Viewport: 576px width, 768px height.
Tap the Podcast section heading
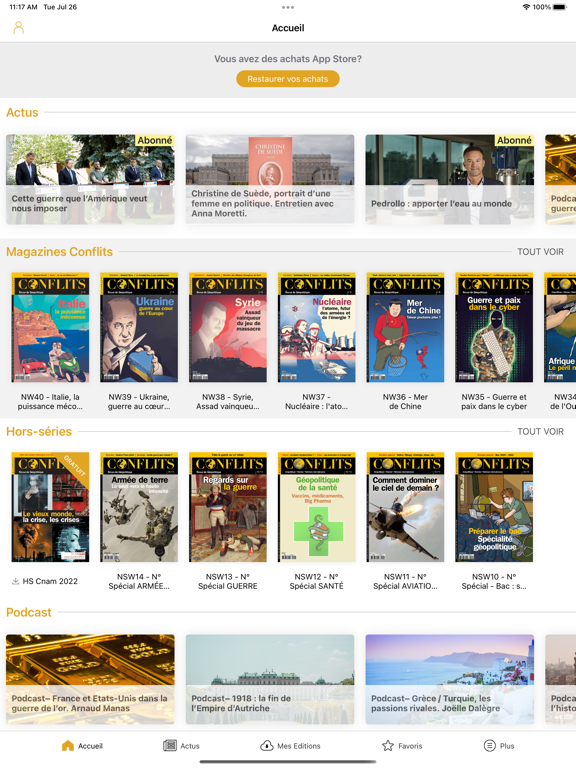point(28,613)
